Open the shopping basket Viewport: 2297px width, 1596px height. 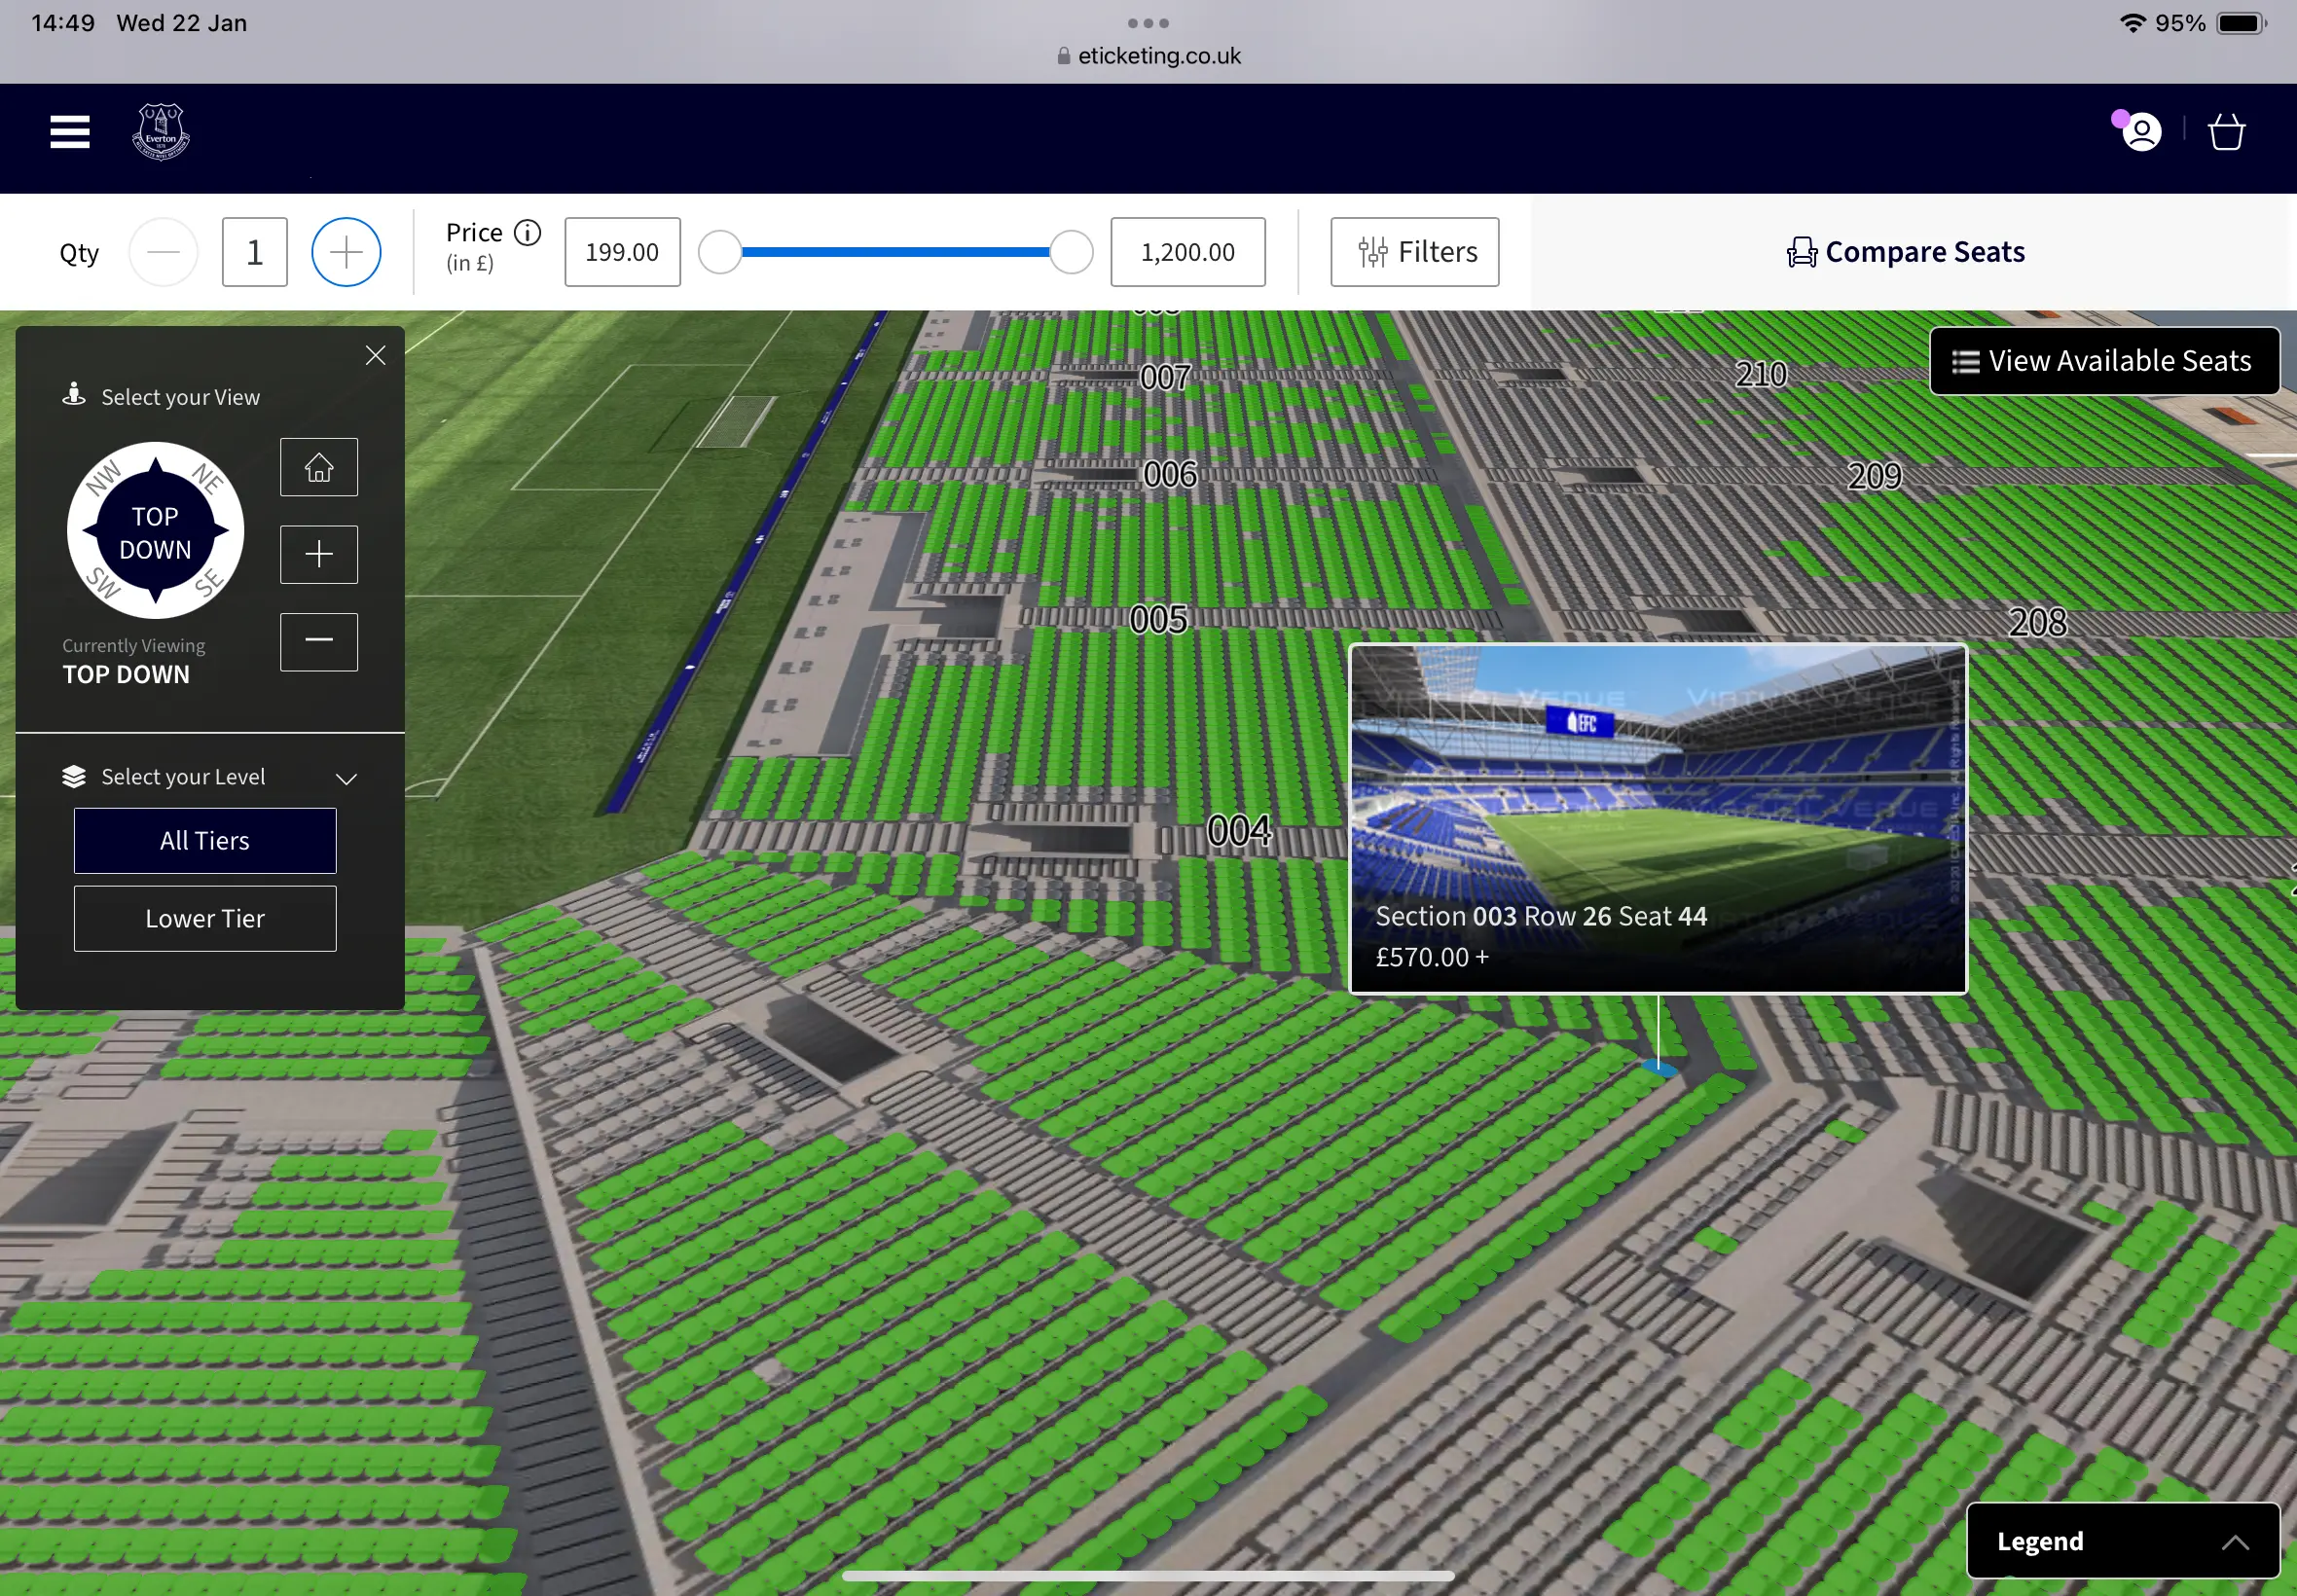[2226, 132]
